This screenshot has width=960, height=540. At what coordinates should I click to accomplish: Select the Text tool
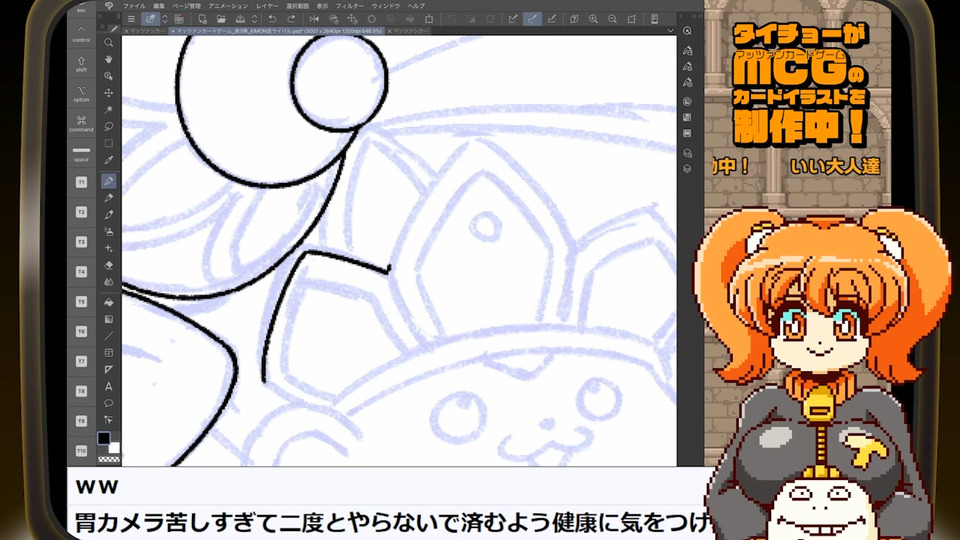[108, 386]
